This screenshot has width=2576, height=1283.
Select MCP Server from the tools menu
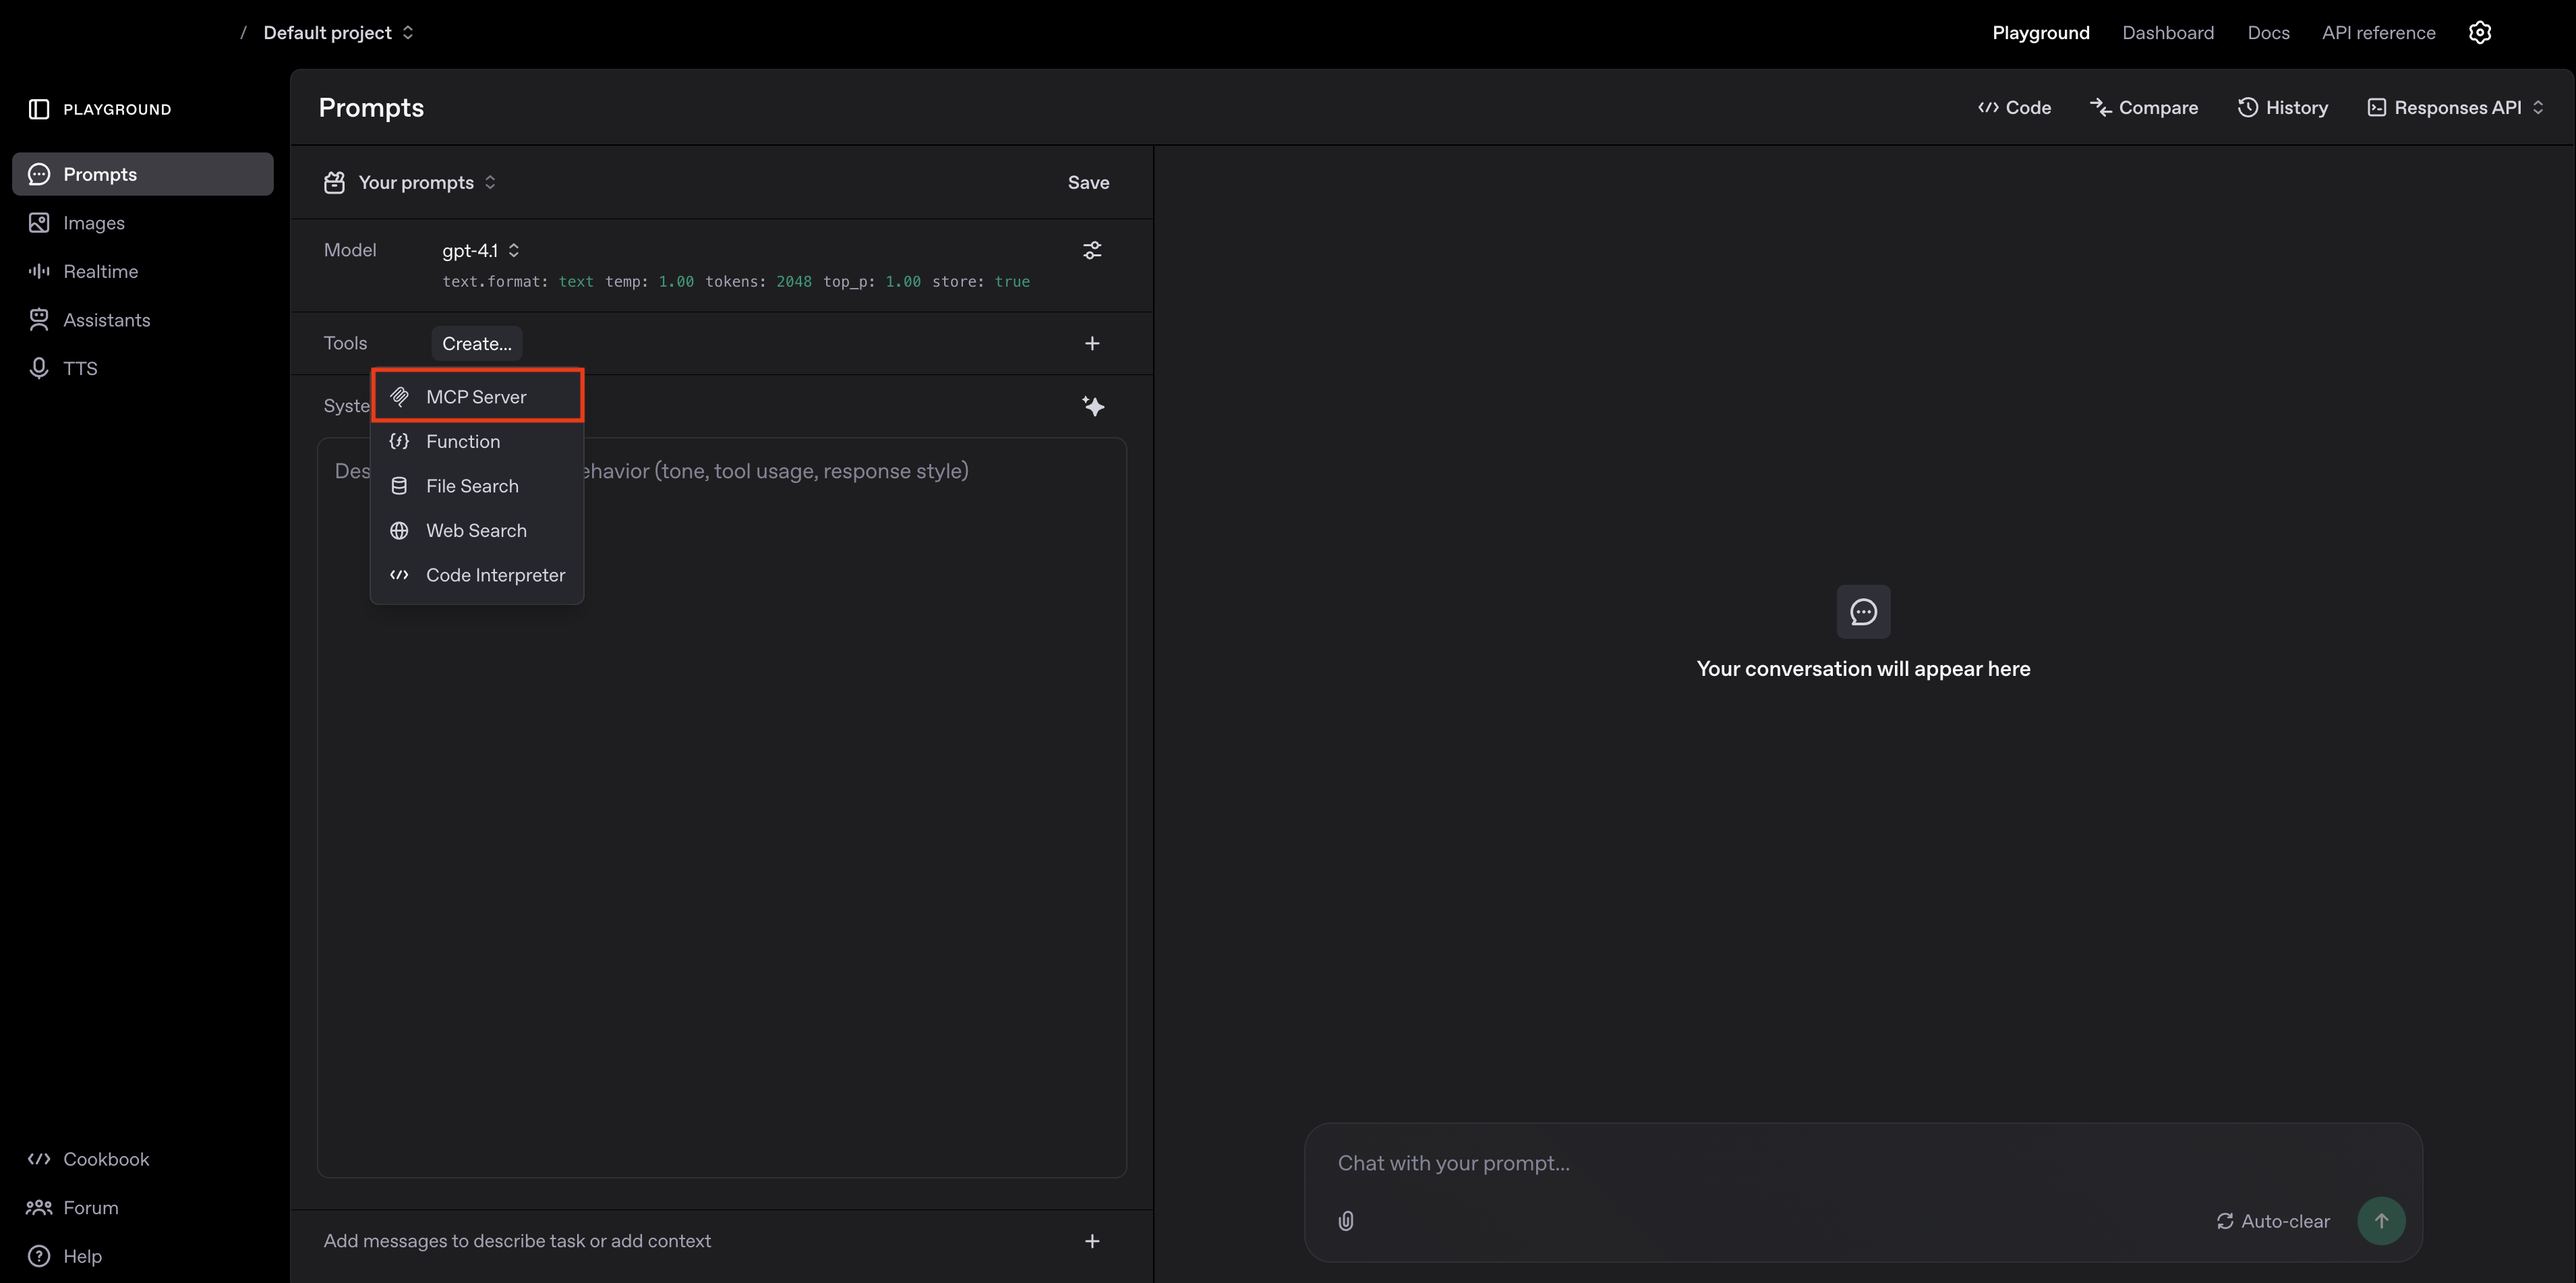[476, 397]
